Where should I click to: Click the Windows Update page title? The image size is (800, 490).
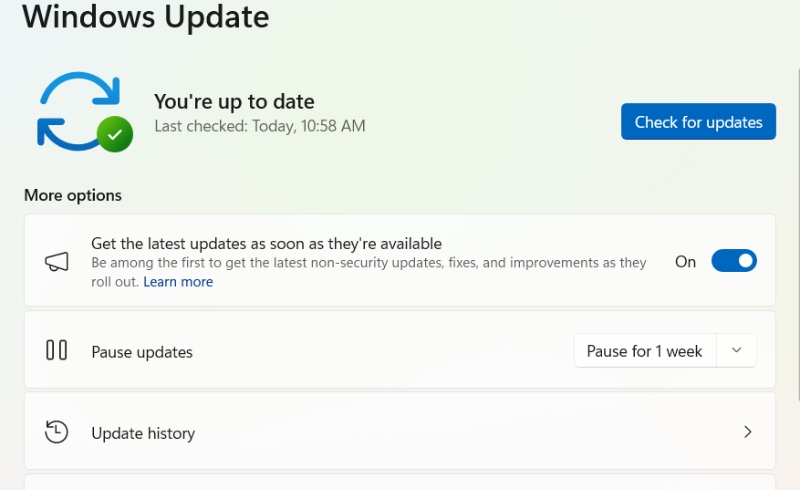145,16
